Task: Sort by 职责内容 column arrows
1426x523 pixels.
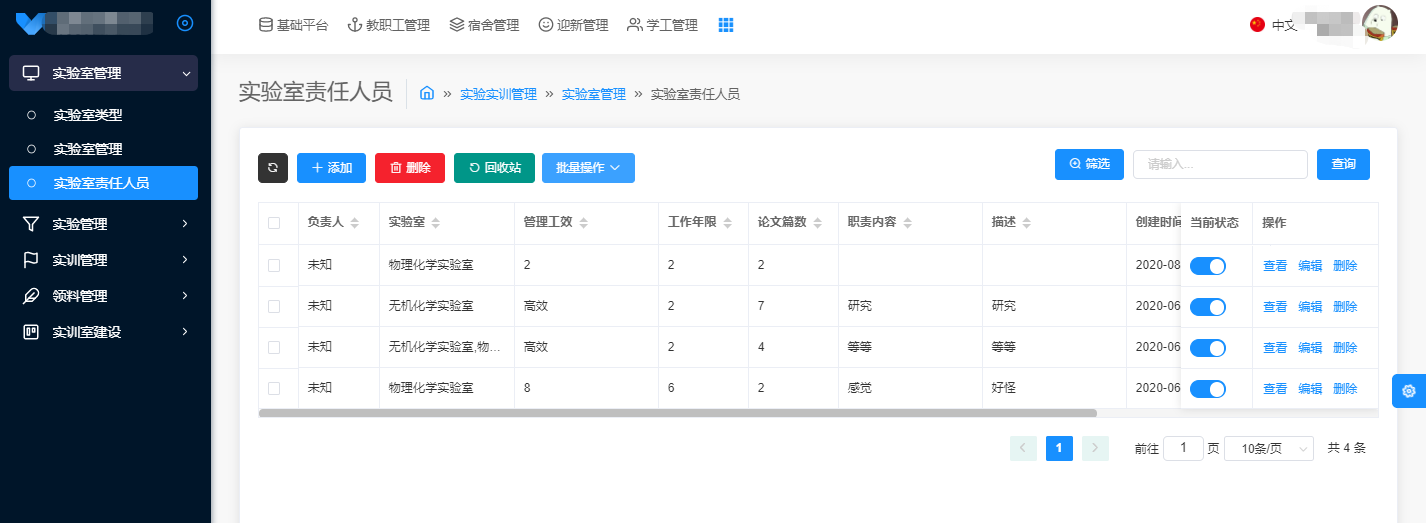Action: click(x=907, y=223)
